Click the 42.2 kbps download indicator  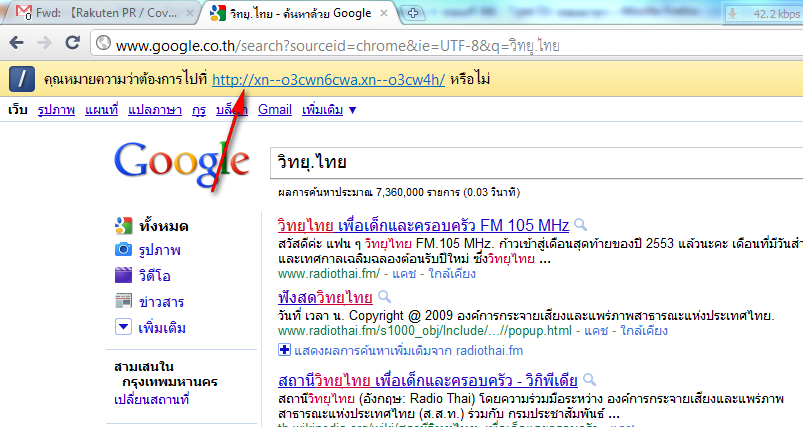[x=764, y=14]
